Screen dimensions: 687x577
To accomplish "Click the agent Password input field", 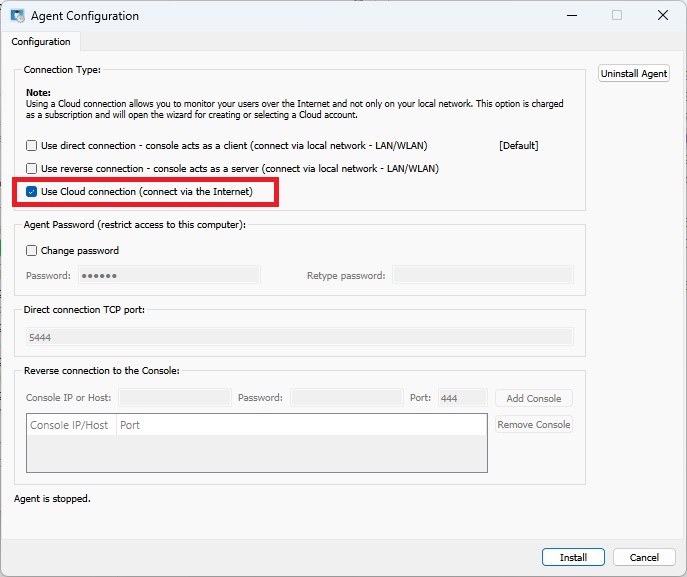I will coord(168,275).
